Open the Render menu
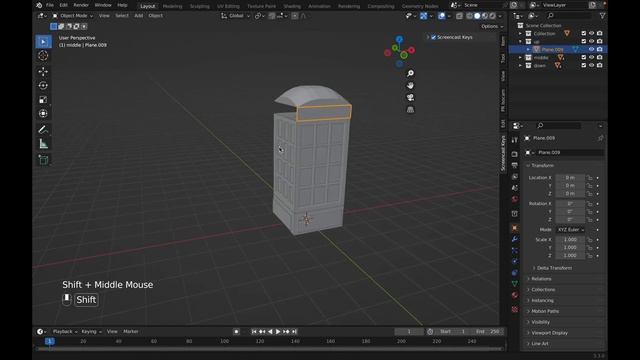 click(x=81, y=5)
